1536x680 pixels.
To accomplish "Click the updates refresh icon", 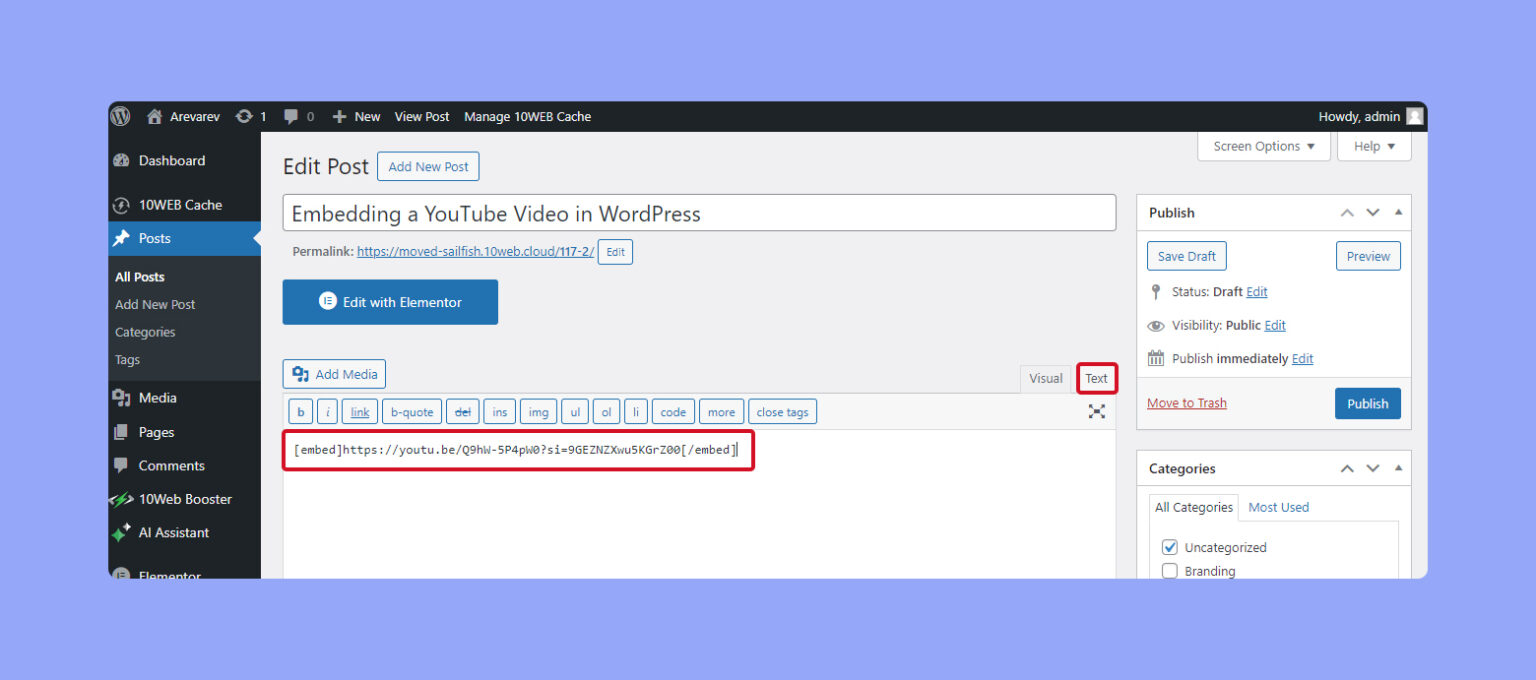I will click(244, 116).
